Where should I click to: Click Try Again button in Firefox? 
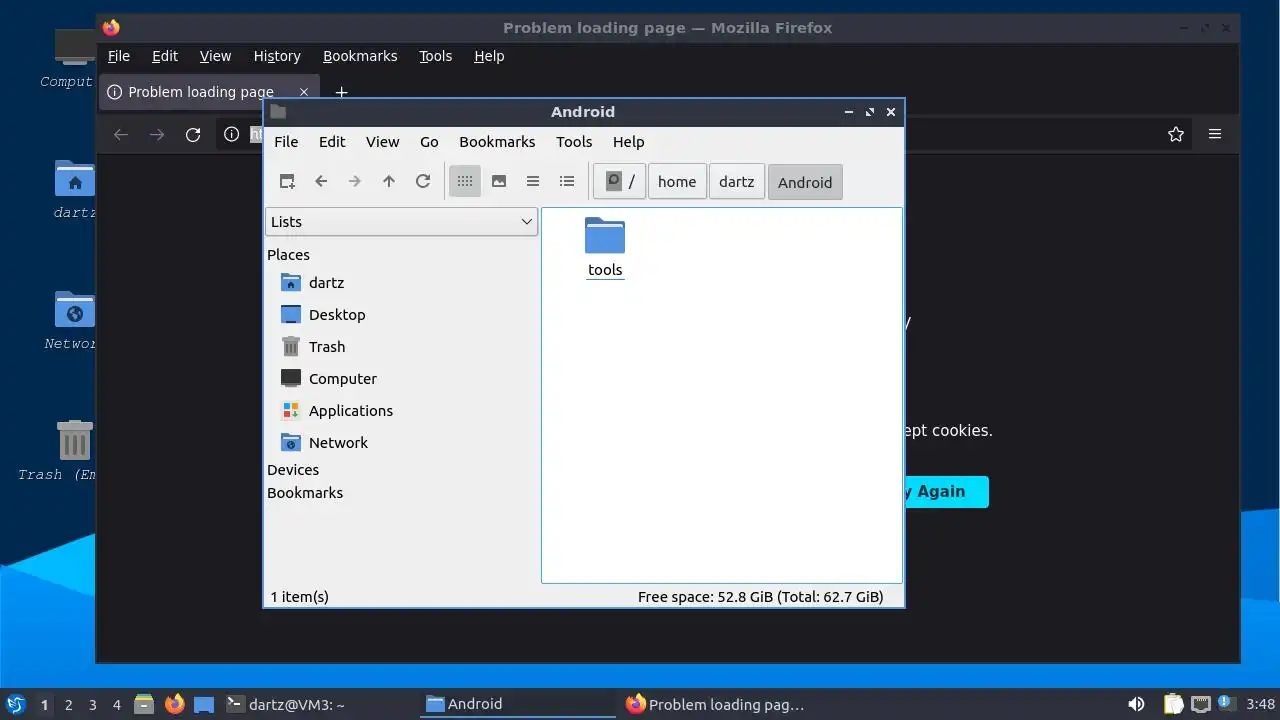tap(946, 492)
